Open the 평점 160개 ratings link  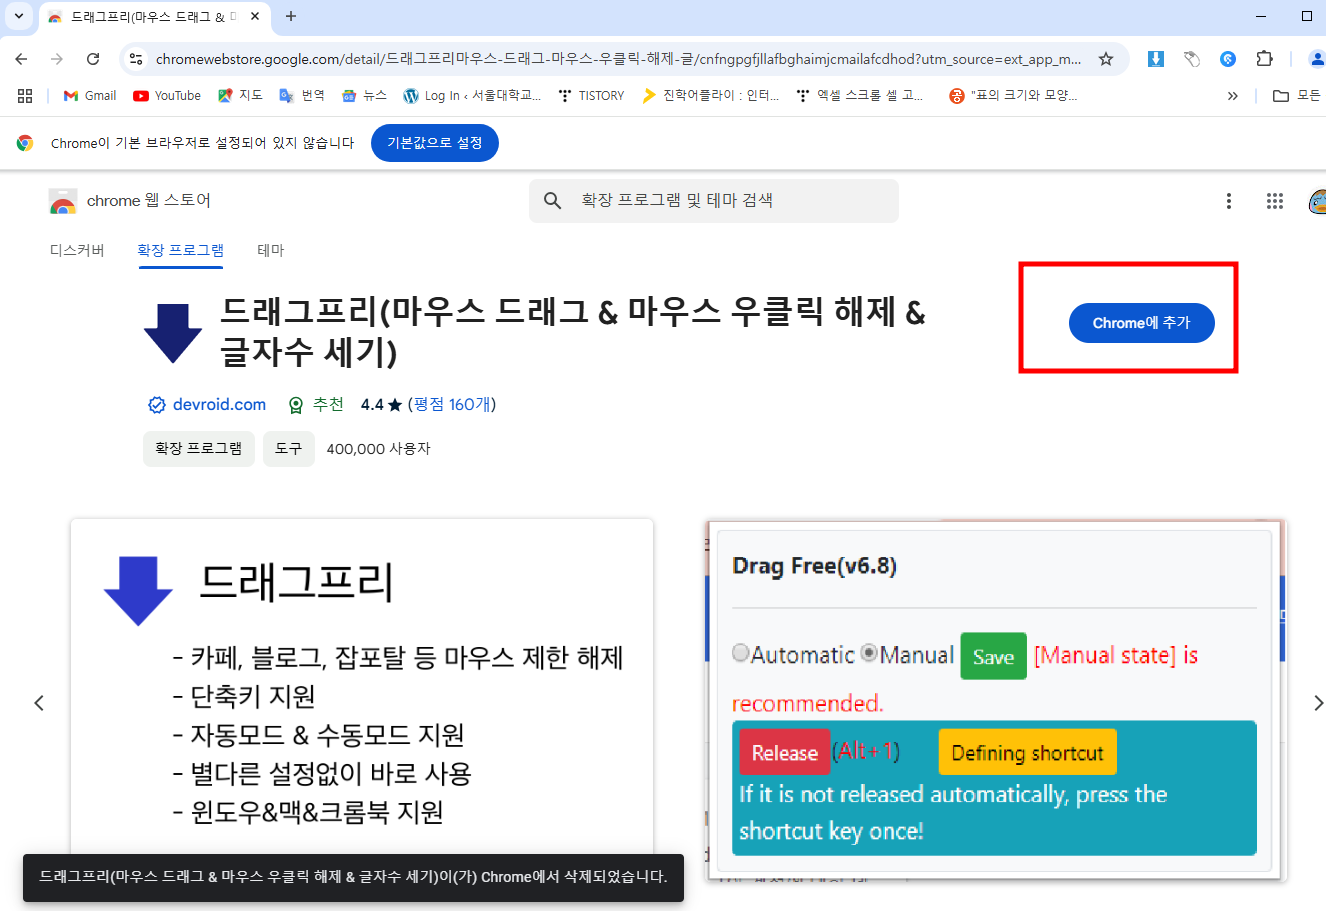pyautogui.click(x=452, y=405)
